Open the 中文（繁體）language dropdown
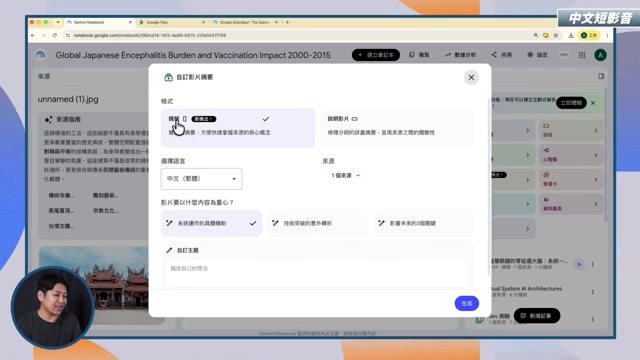640x360 pixels. tap(201, 179)
